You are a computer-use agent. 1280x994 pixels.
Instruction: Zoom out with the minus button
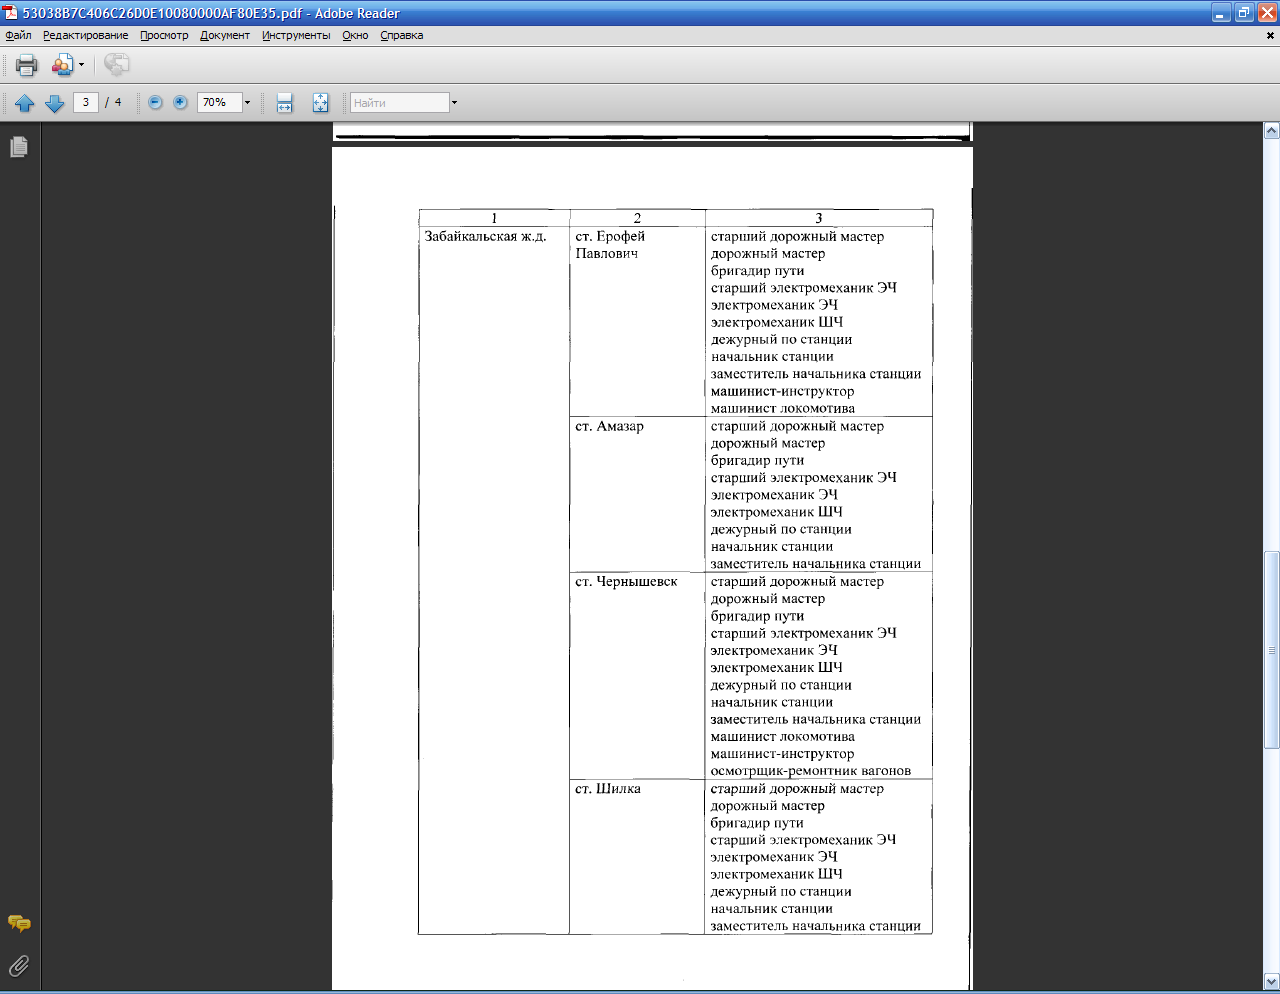(x=155, y=102)
